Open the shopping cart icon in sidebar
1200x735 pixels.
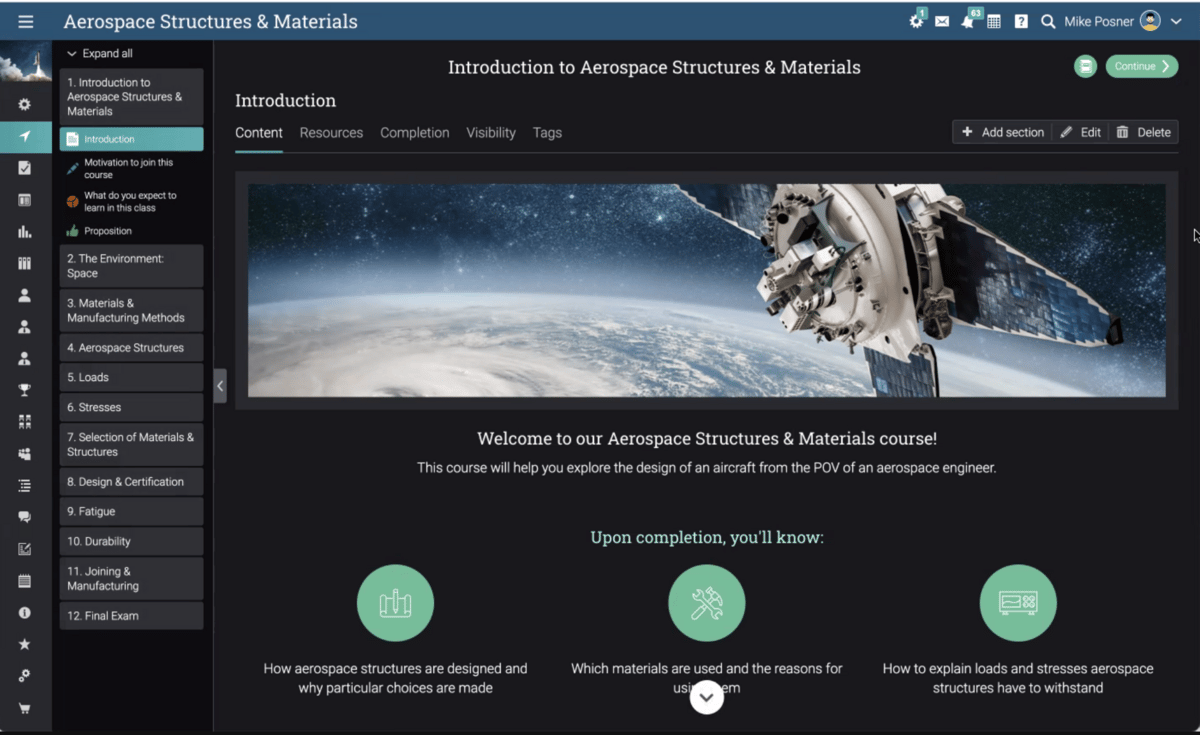coord(25,708)
